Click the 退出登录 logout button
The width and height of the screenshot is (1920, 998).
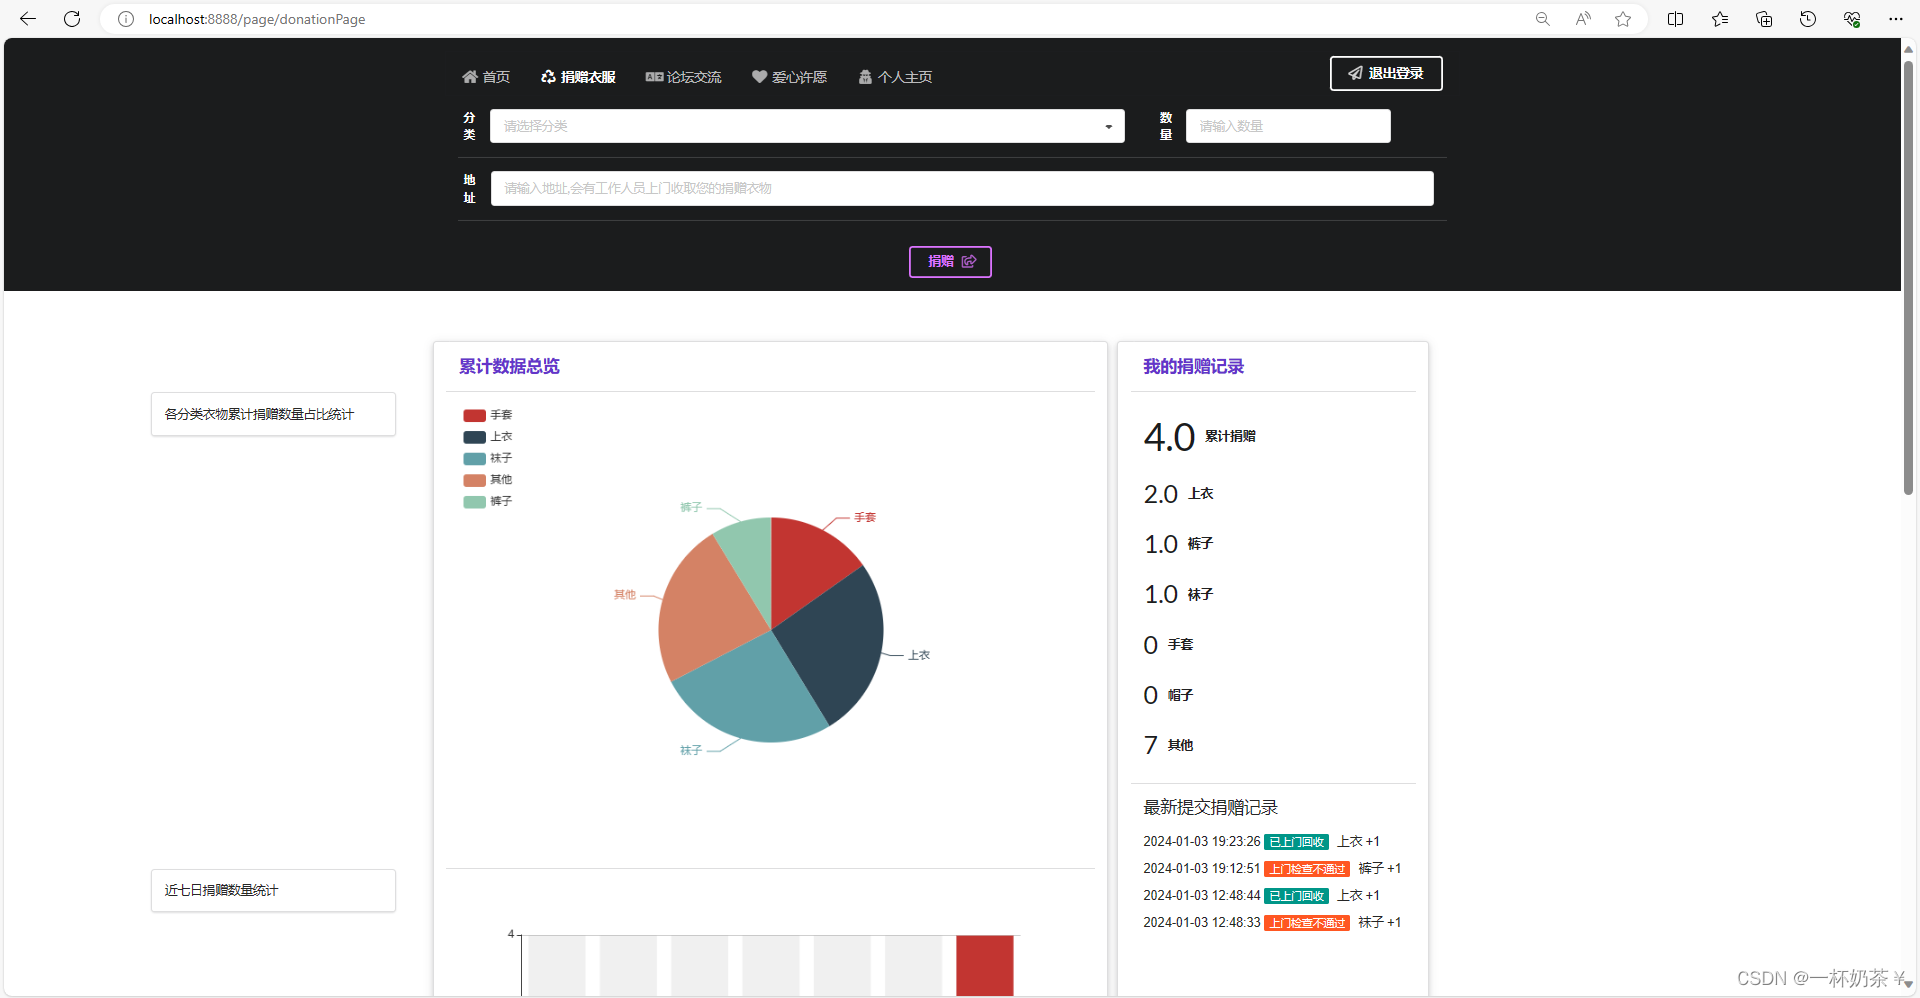pyautogui.click(x=1386, y=73)
